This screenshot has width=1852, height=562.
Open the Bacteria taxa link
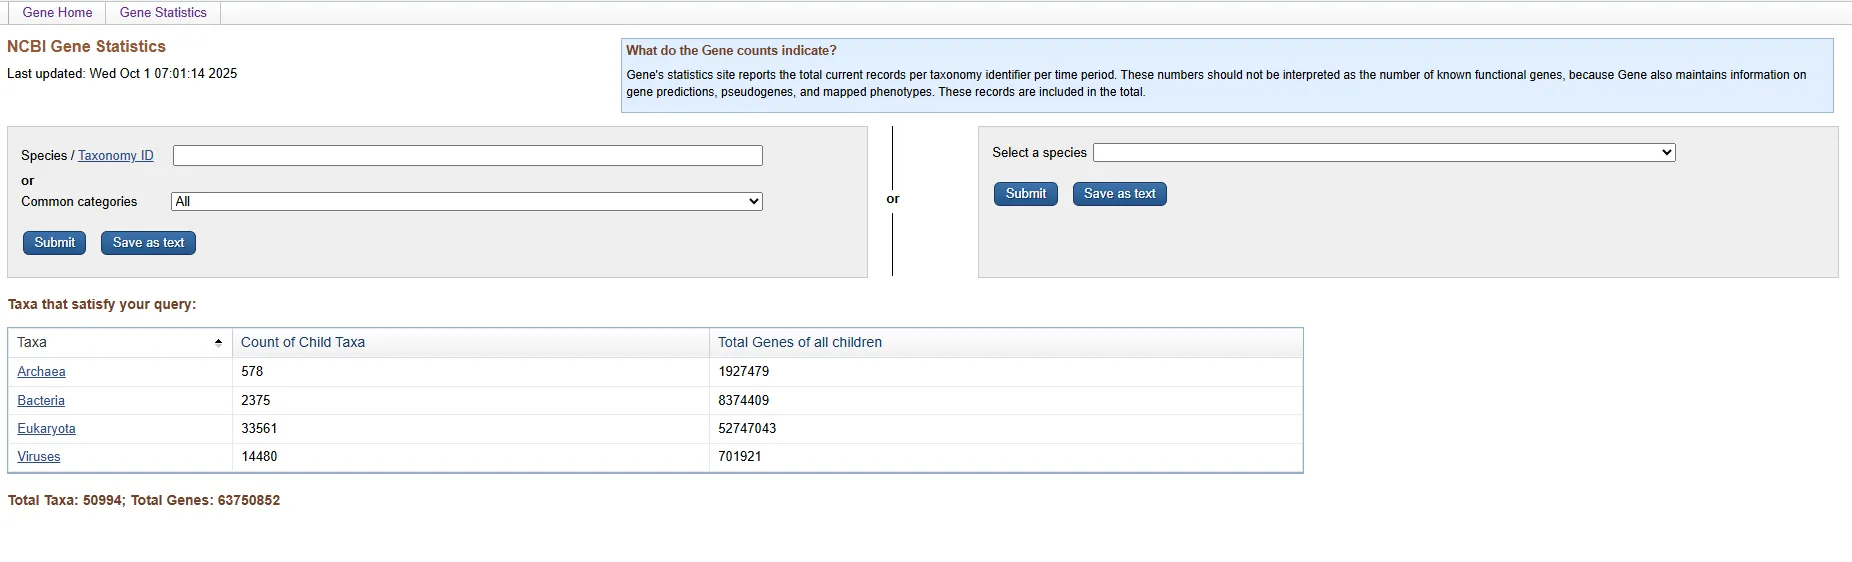[41, 401]
